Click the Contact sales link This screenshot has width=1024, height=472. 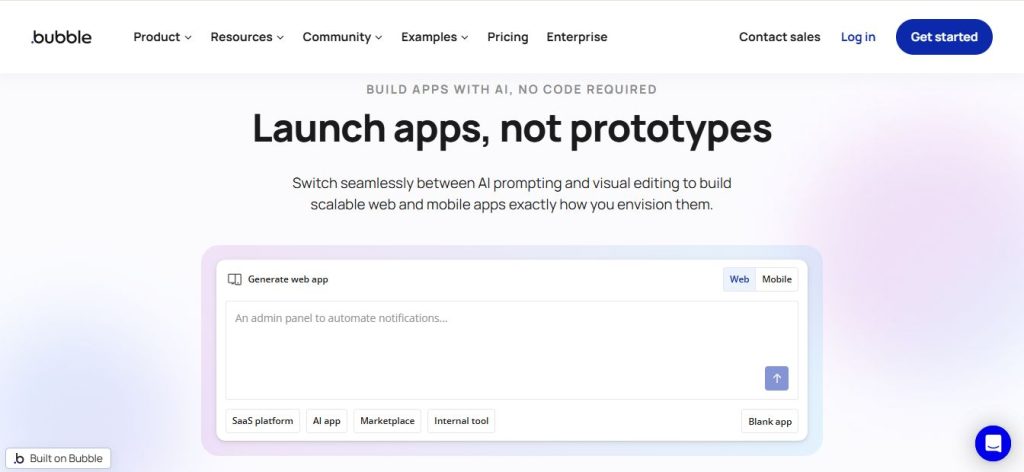tap(779, 37)
